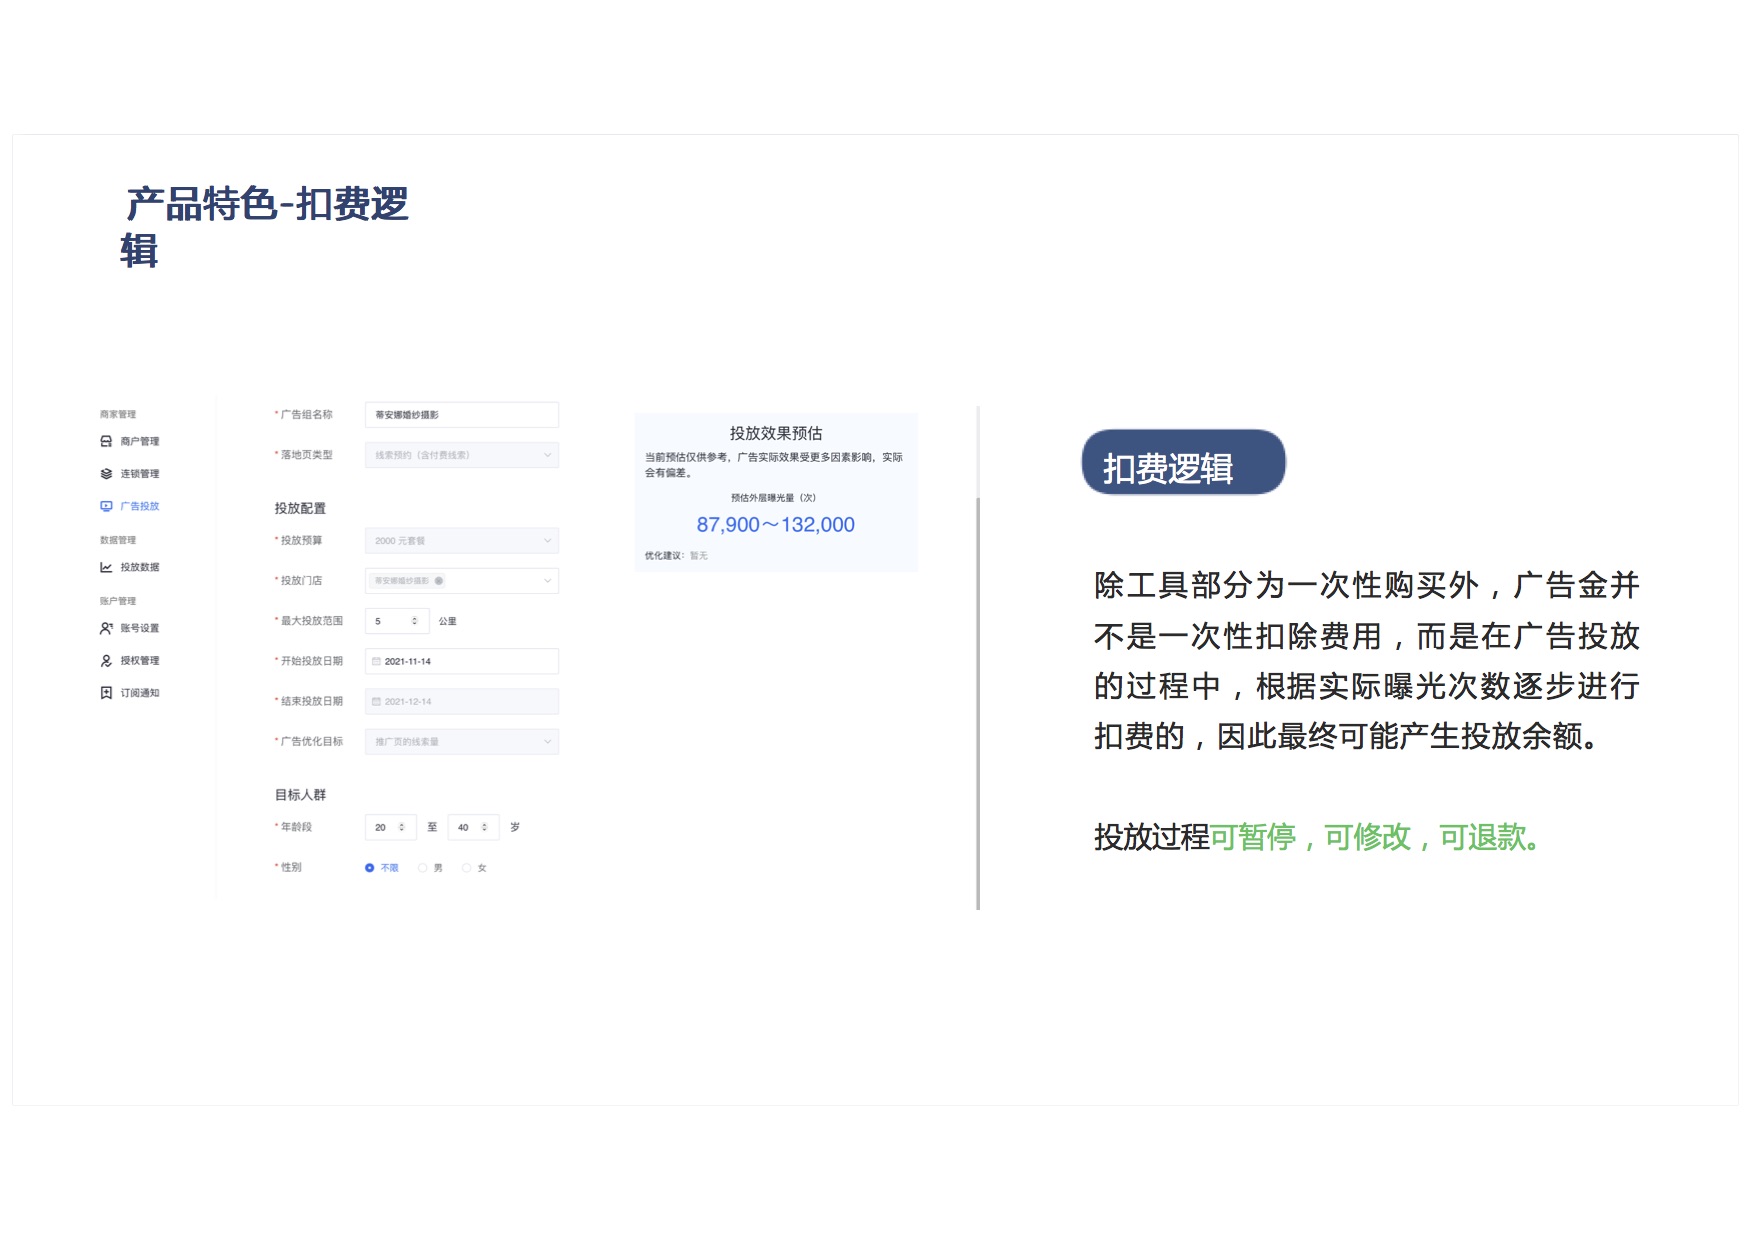The height and width of the screenshot is (1239, 1754).
Task: Click the 账号设置 user icon
Action: (x=106, y=628)
